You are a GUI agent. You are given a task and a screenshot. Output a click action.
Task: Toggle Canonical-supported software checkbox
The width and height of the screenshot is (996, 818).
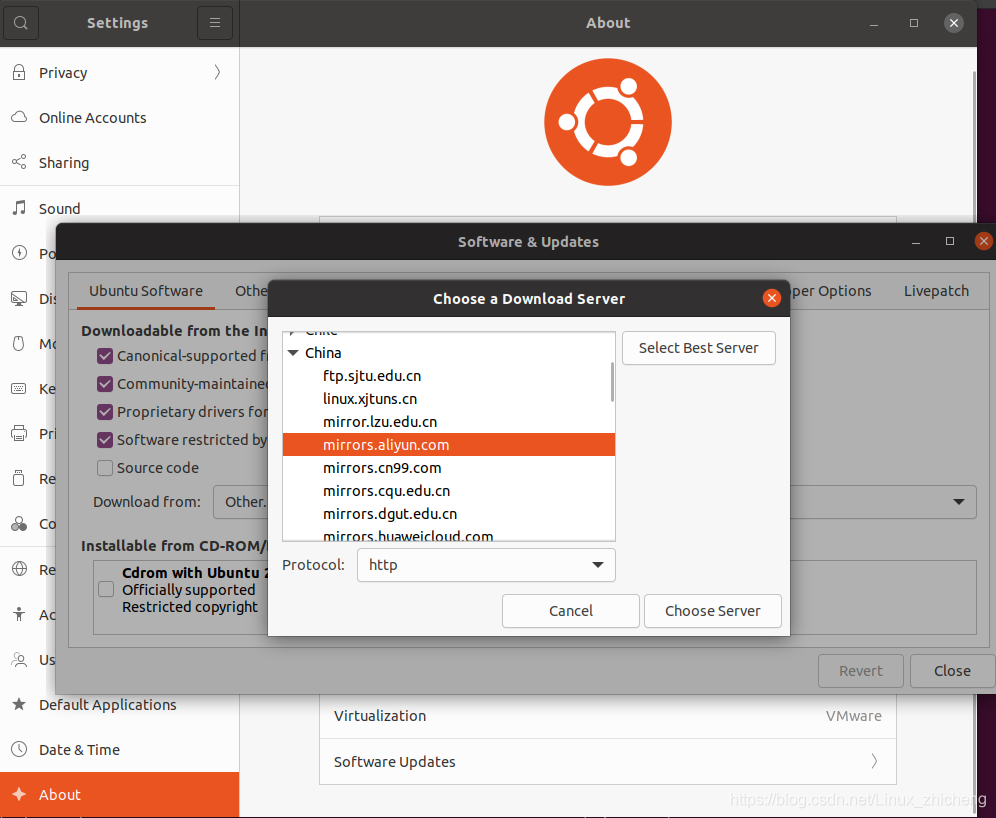pyautogui.click(x=105, y=356)
